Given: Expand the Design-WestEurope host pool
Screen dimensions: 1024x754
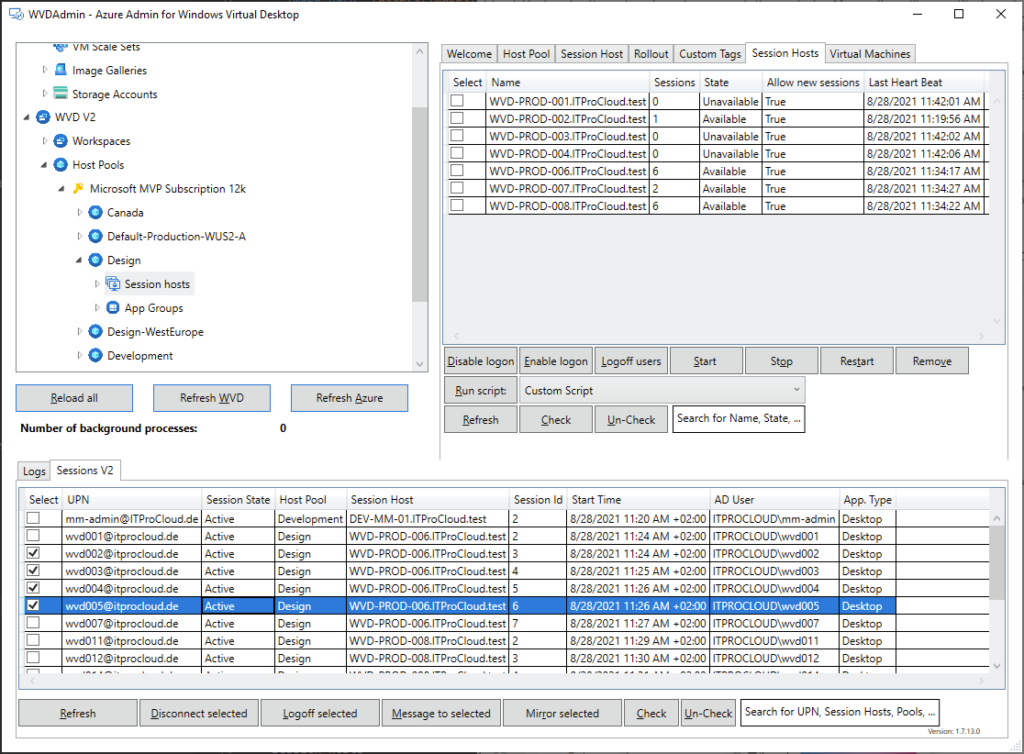Looking at the screenshot, I should pos(81,332).
